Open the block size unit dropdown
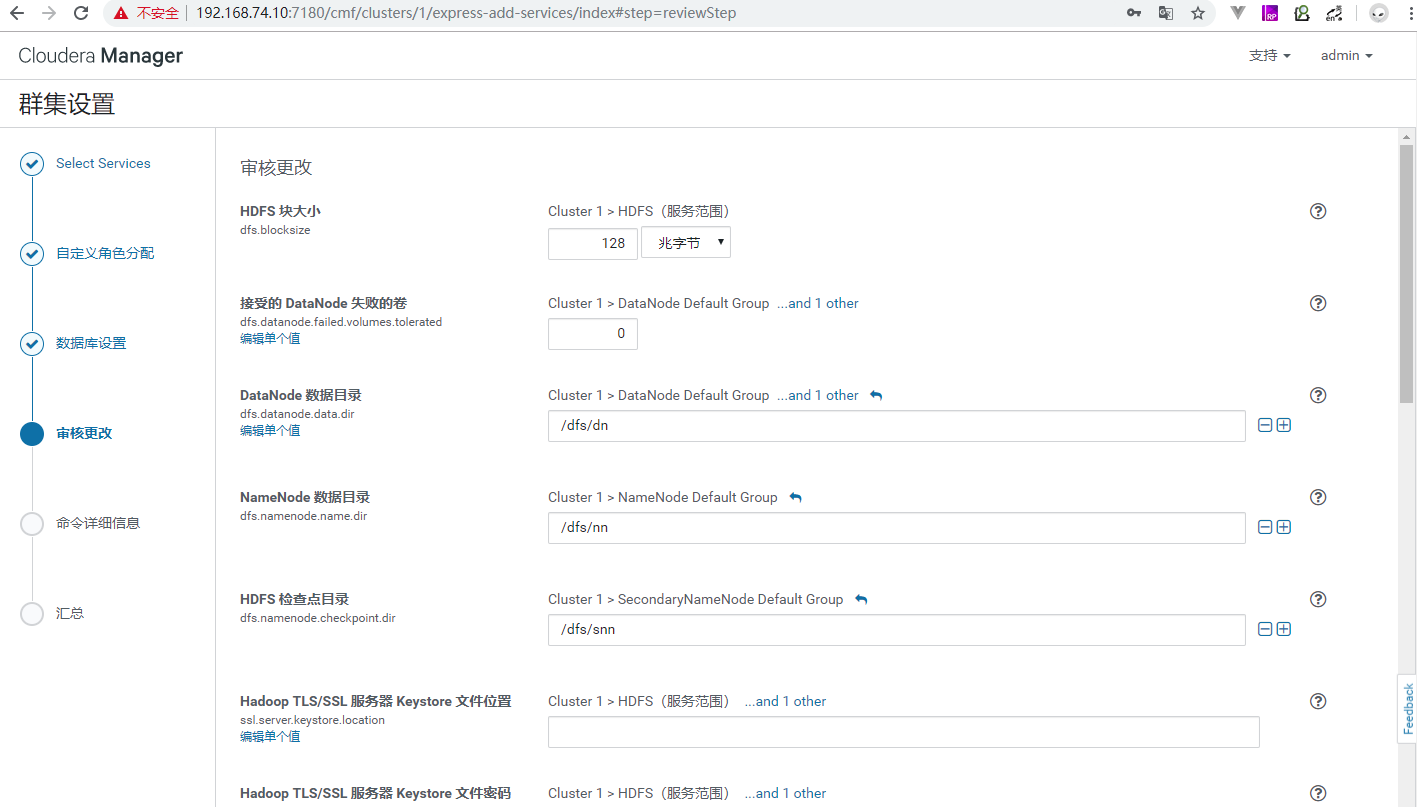Screen dimensions: 1417x807 686,243
